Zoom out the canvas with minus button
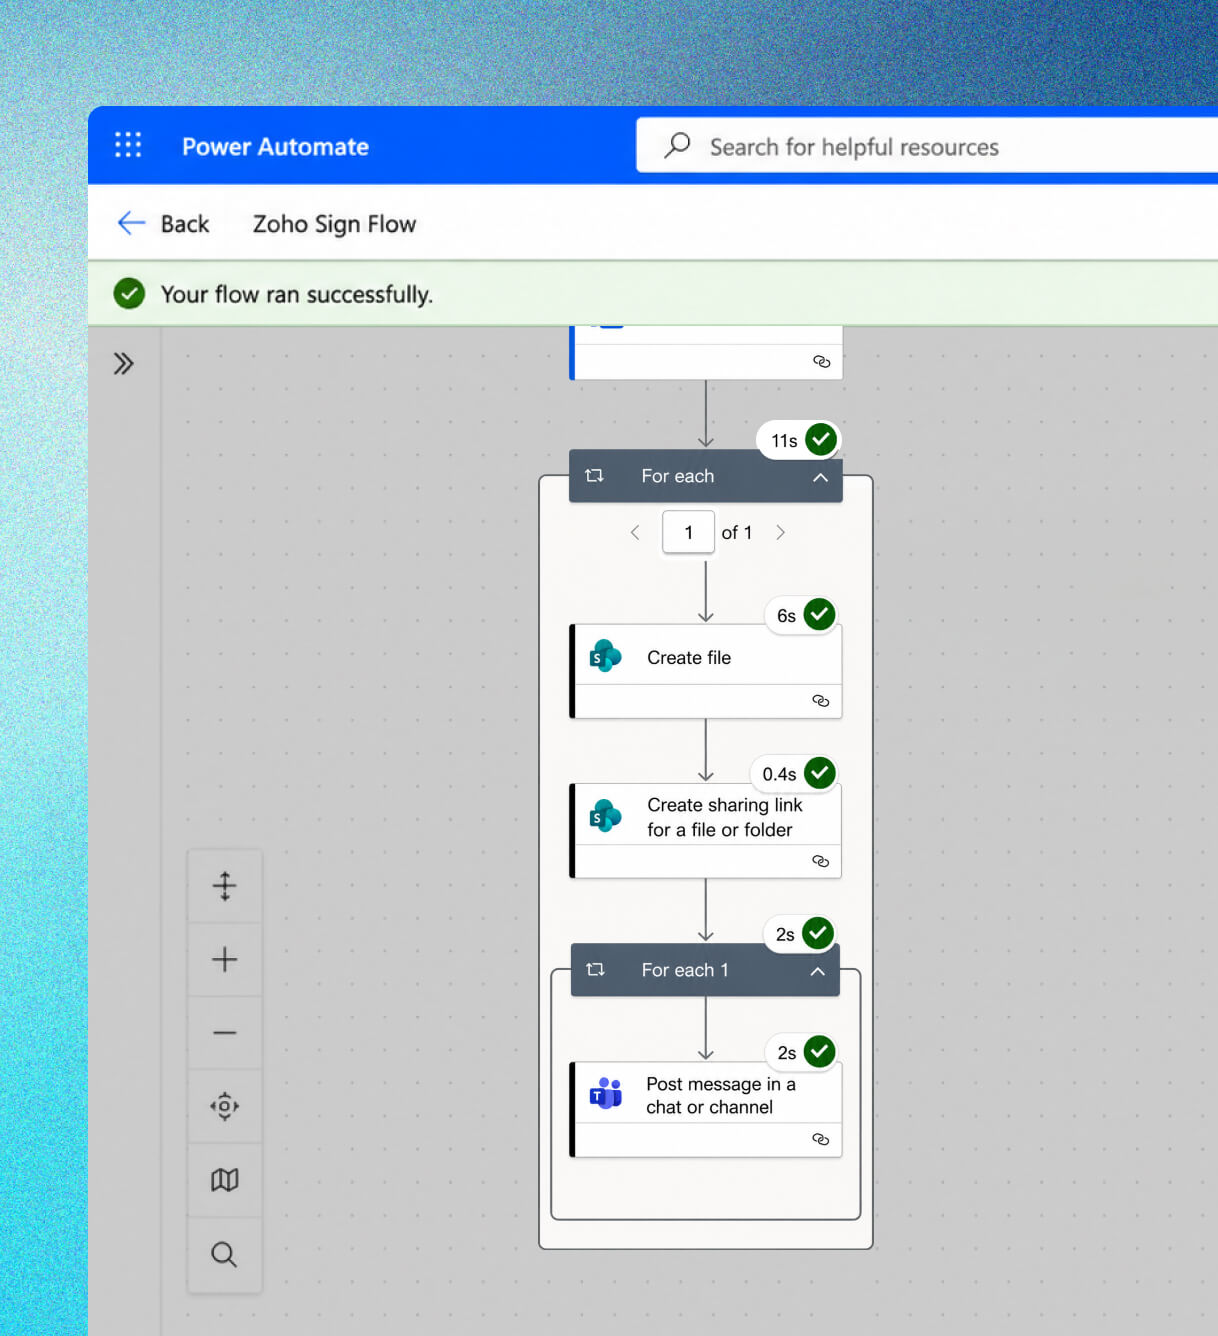The image size is (1218, 1336). (x=225, y=1032)
